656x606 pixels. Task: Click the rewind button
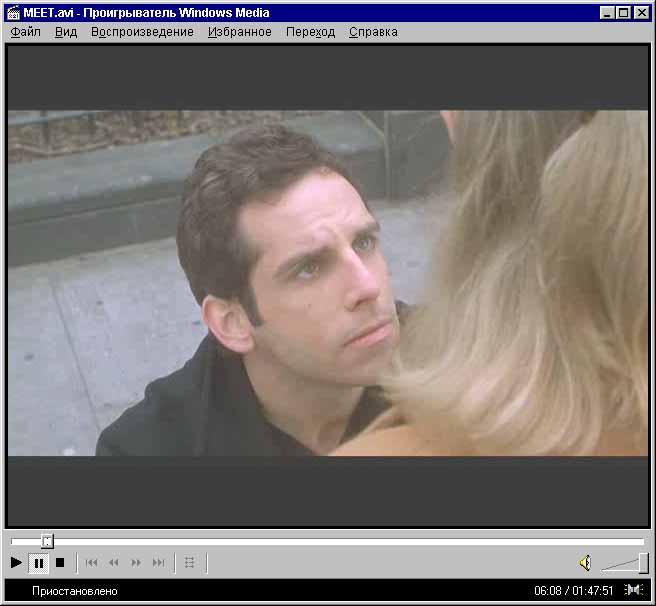(114, 563)
